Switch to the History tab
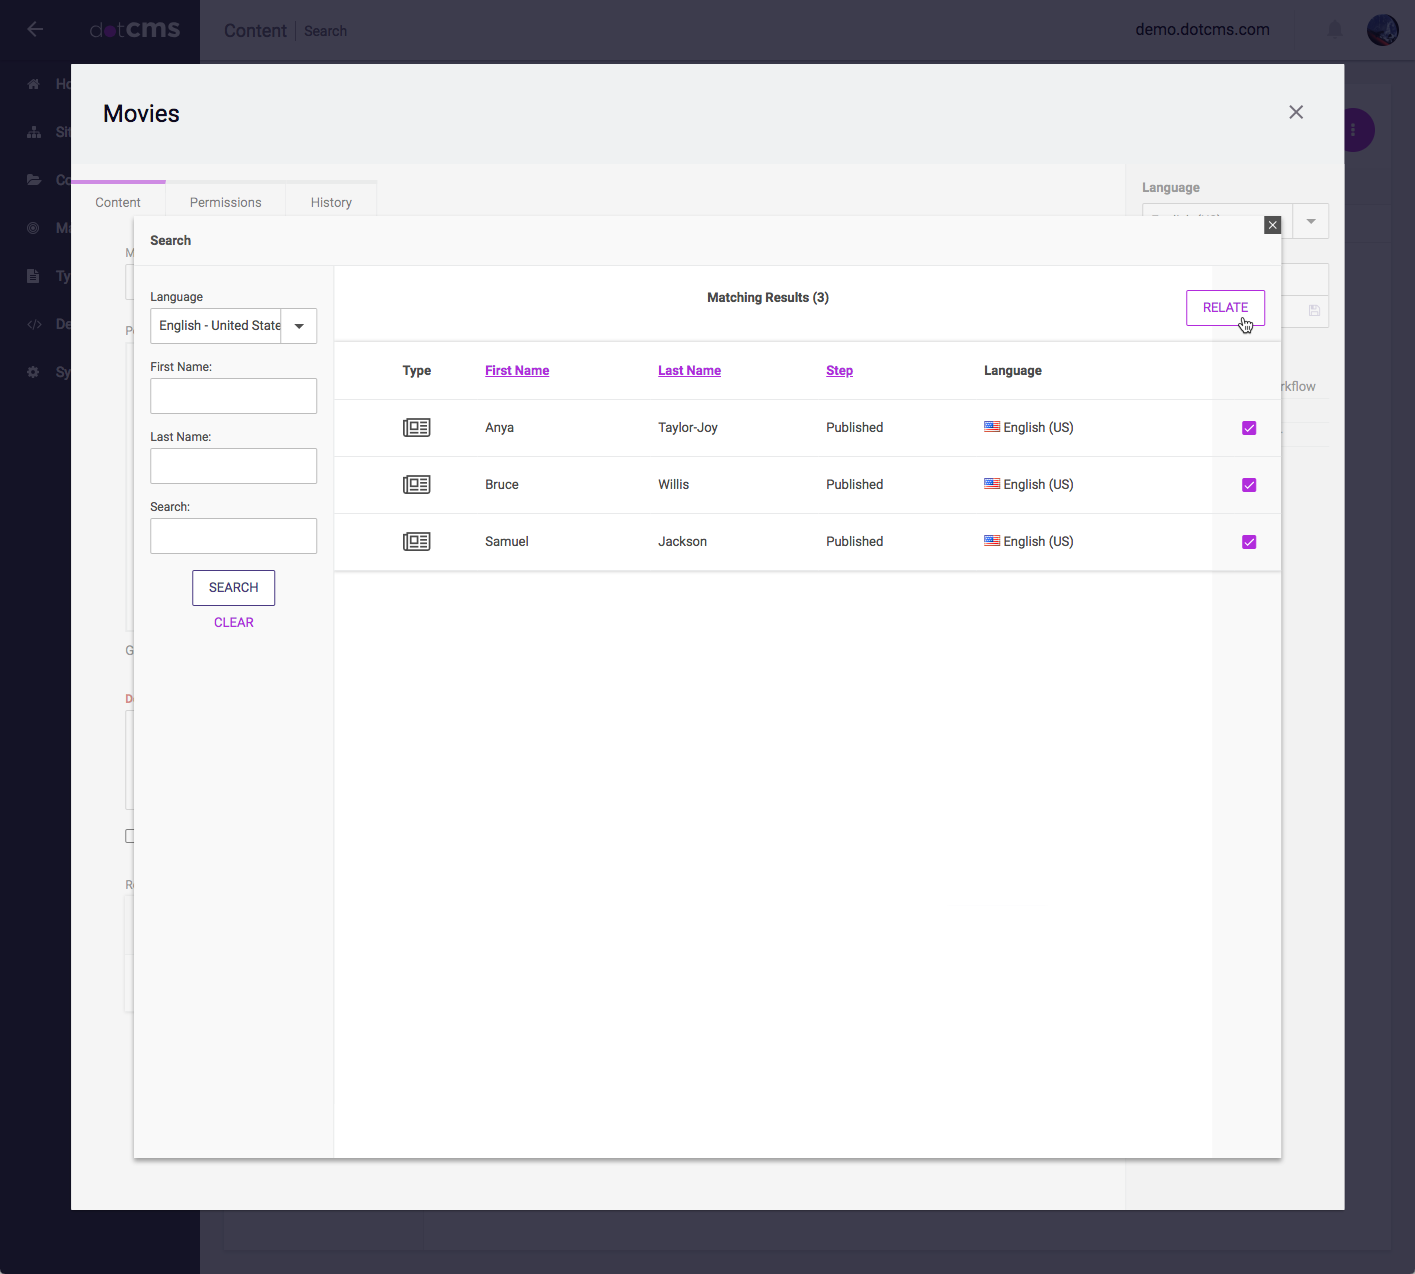The height and width of the screenshot is (1274, 1415). (331, 202)
